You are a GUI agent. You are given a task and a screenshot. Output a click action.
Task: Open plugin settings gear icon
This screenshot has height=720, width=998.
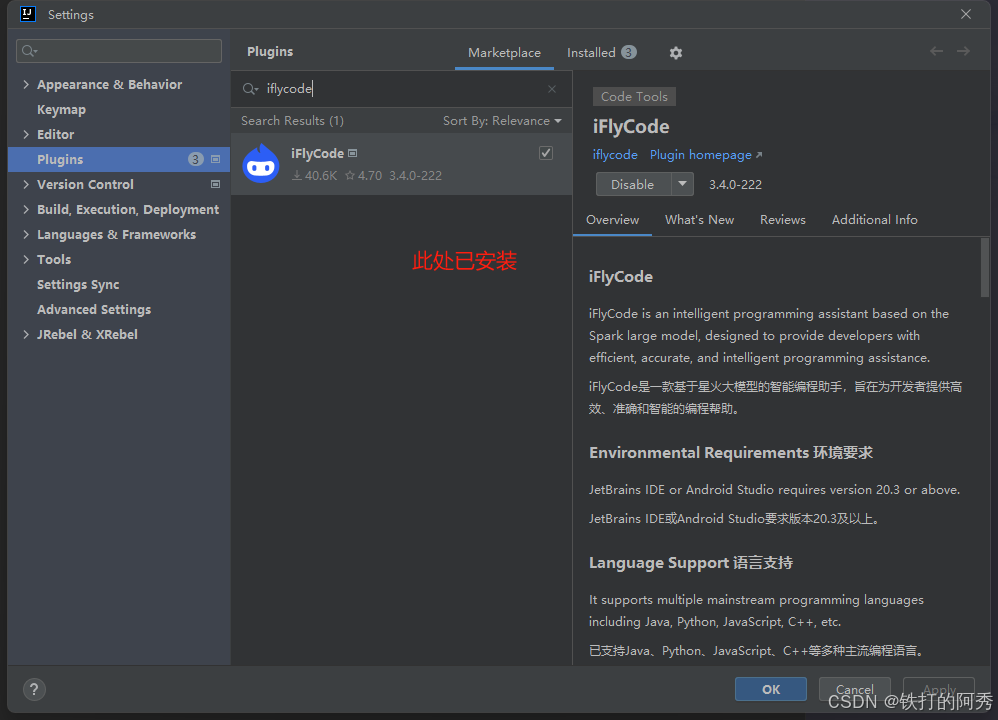(x=676, y=53)
